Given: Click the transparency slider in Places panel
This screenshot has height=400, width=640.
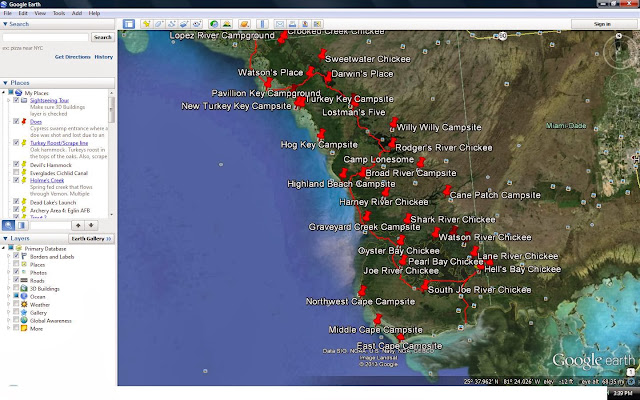Looking at the screenshot, I should [50, 225].
